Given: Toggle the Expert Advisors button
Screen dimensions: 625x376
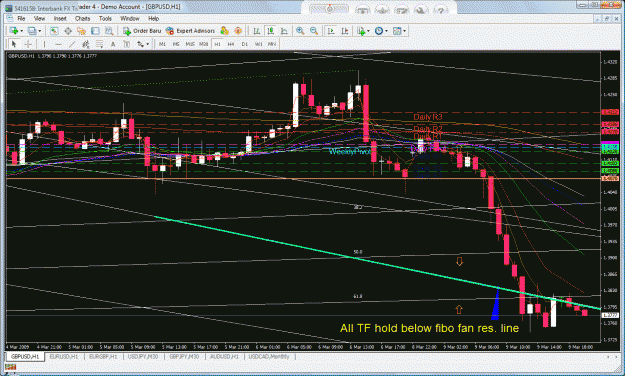Looking at the screenshot, I should tap(190, 31).
